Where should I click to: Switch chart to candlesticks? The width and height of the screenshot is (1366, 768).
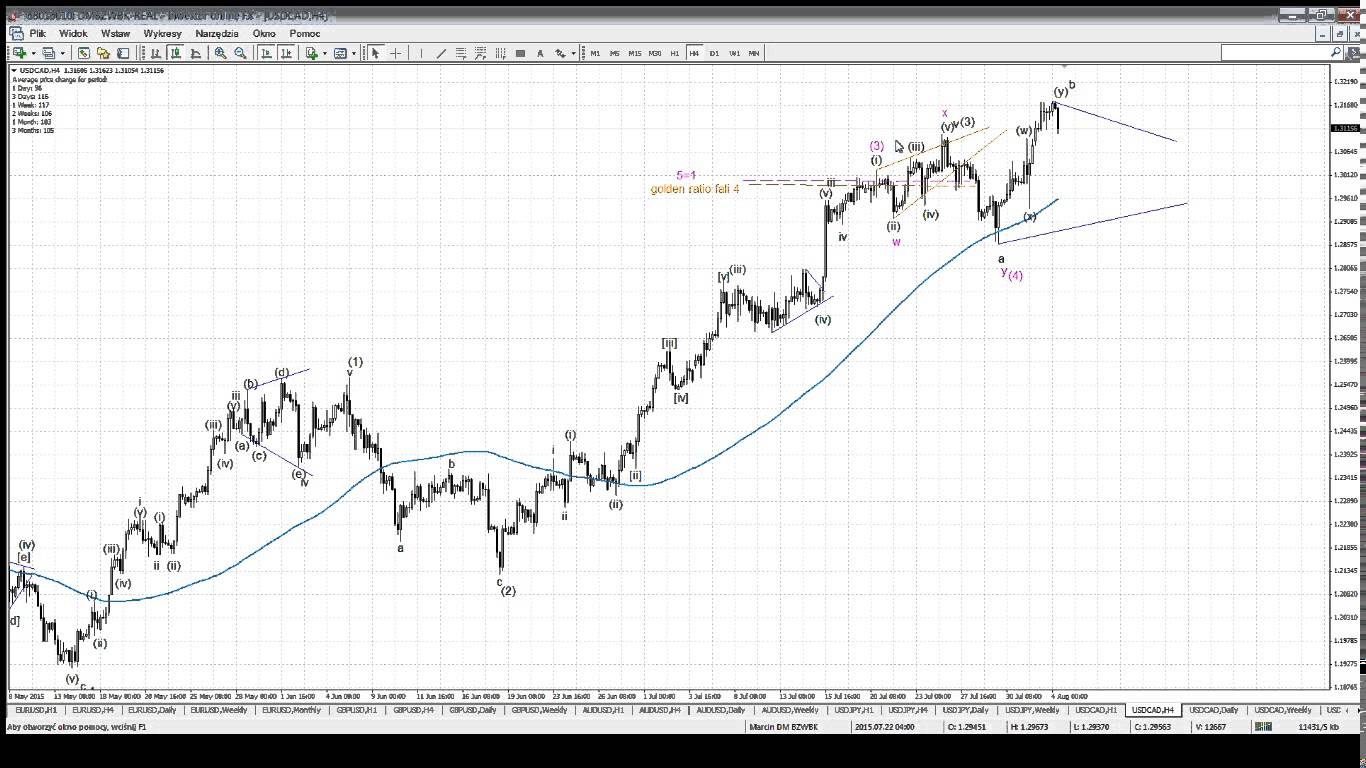pos(176,53)
